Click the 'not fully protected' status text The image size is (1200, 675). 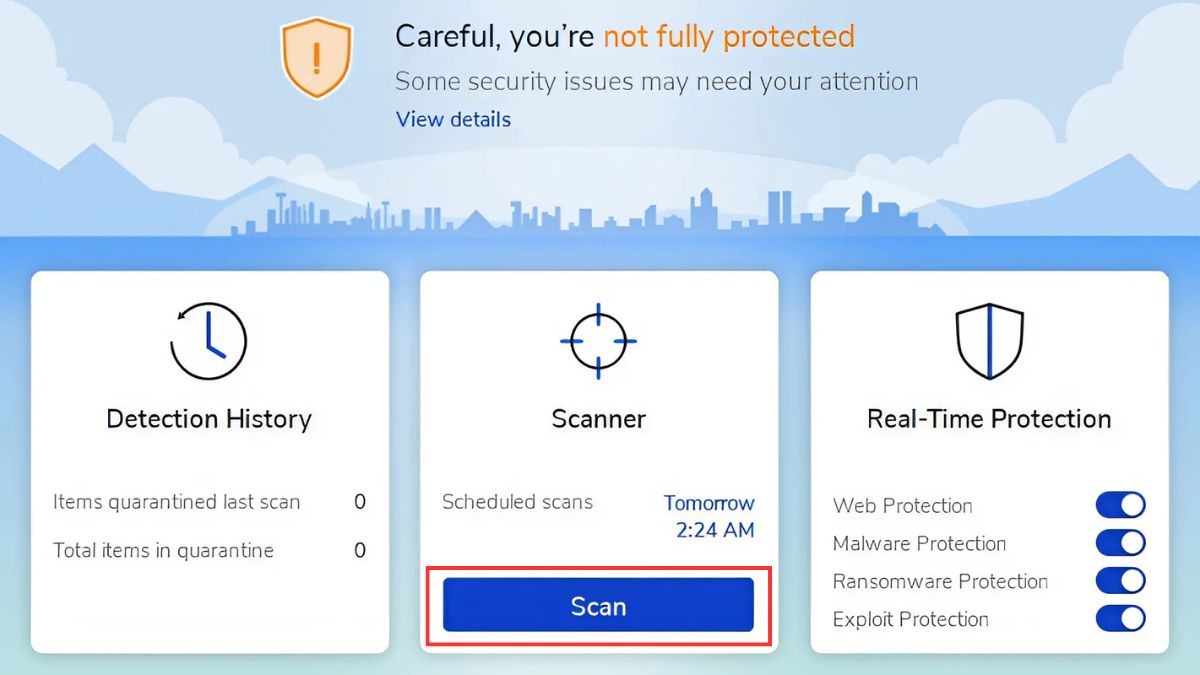[728, 37]
